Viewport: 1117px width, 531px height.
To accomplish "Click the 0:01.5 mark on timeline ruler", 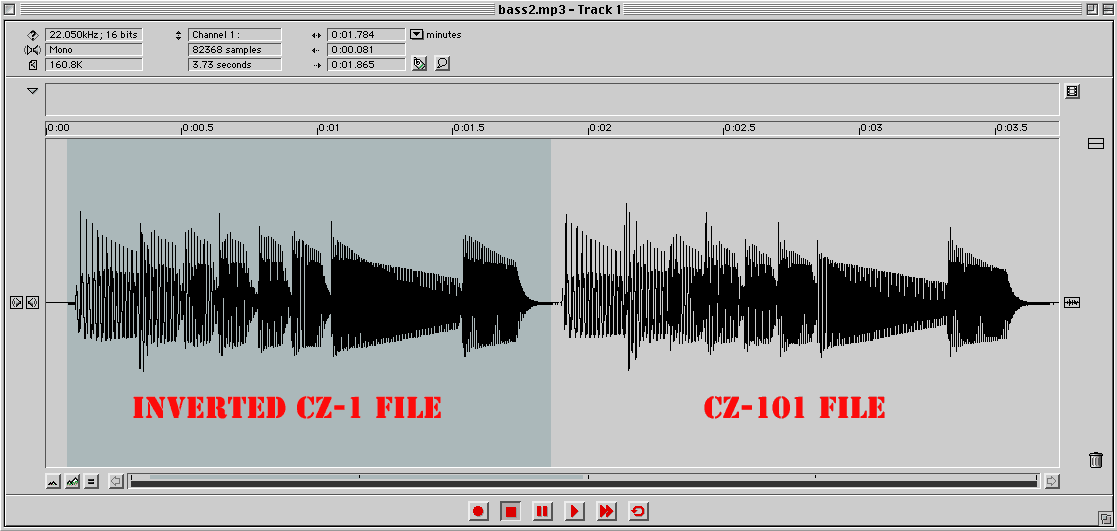I will 468,128.
